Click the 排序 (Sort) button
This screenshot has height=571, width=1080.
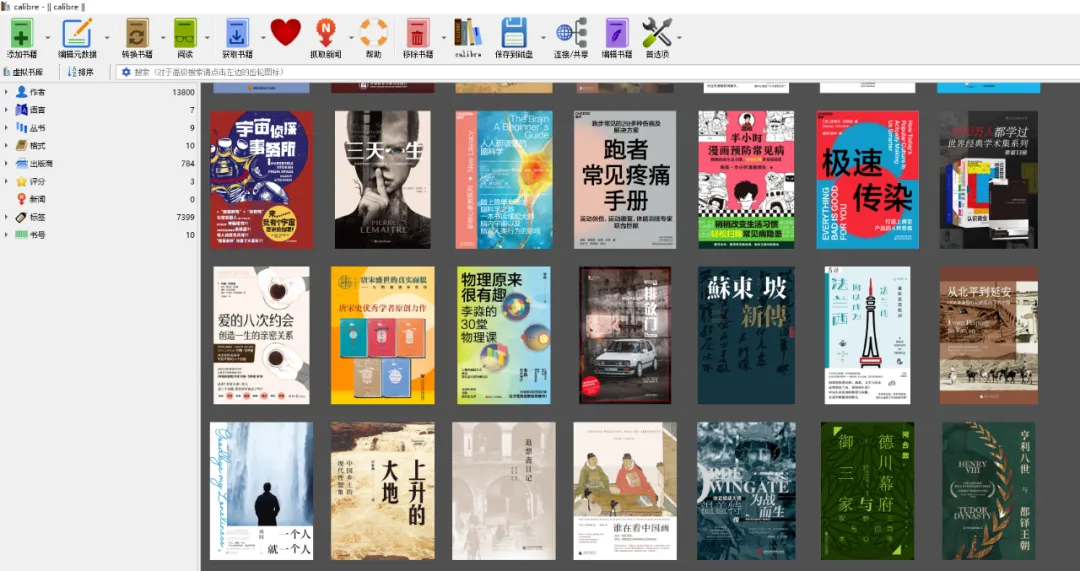point(81,72)
